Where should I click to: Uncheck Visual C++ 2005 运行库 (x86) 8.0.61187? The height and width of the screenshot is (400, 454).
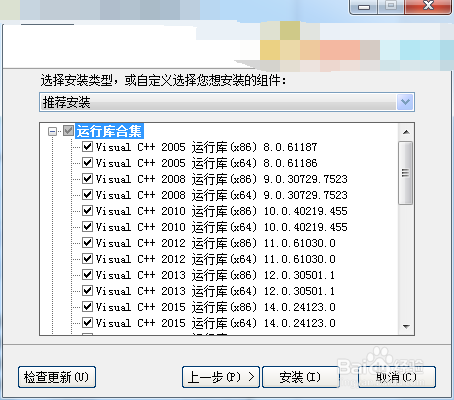87,147
